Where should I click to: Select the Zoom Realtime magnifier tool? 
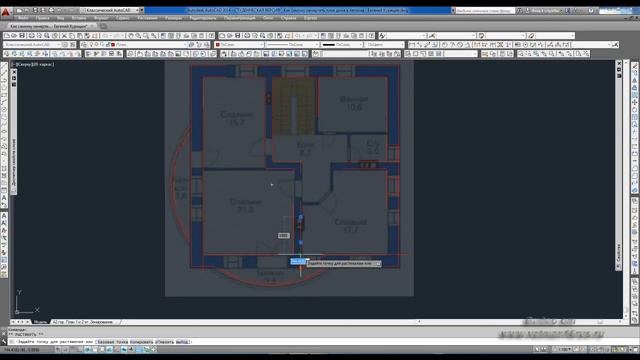click(138, 36)
